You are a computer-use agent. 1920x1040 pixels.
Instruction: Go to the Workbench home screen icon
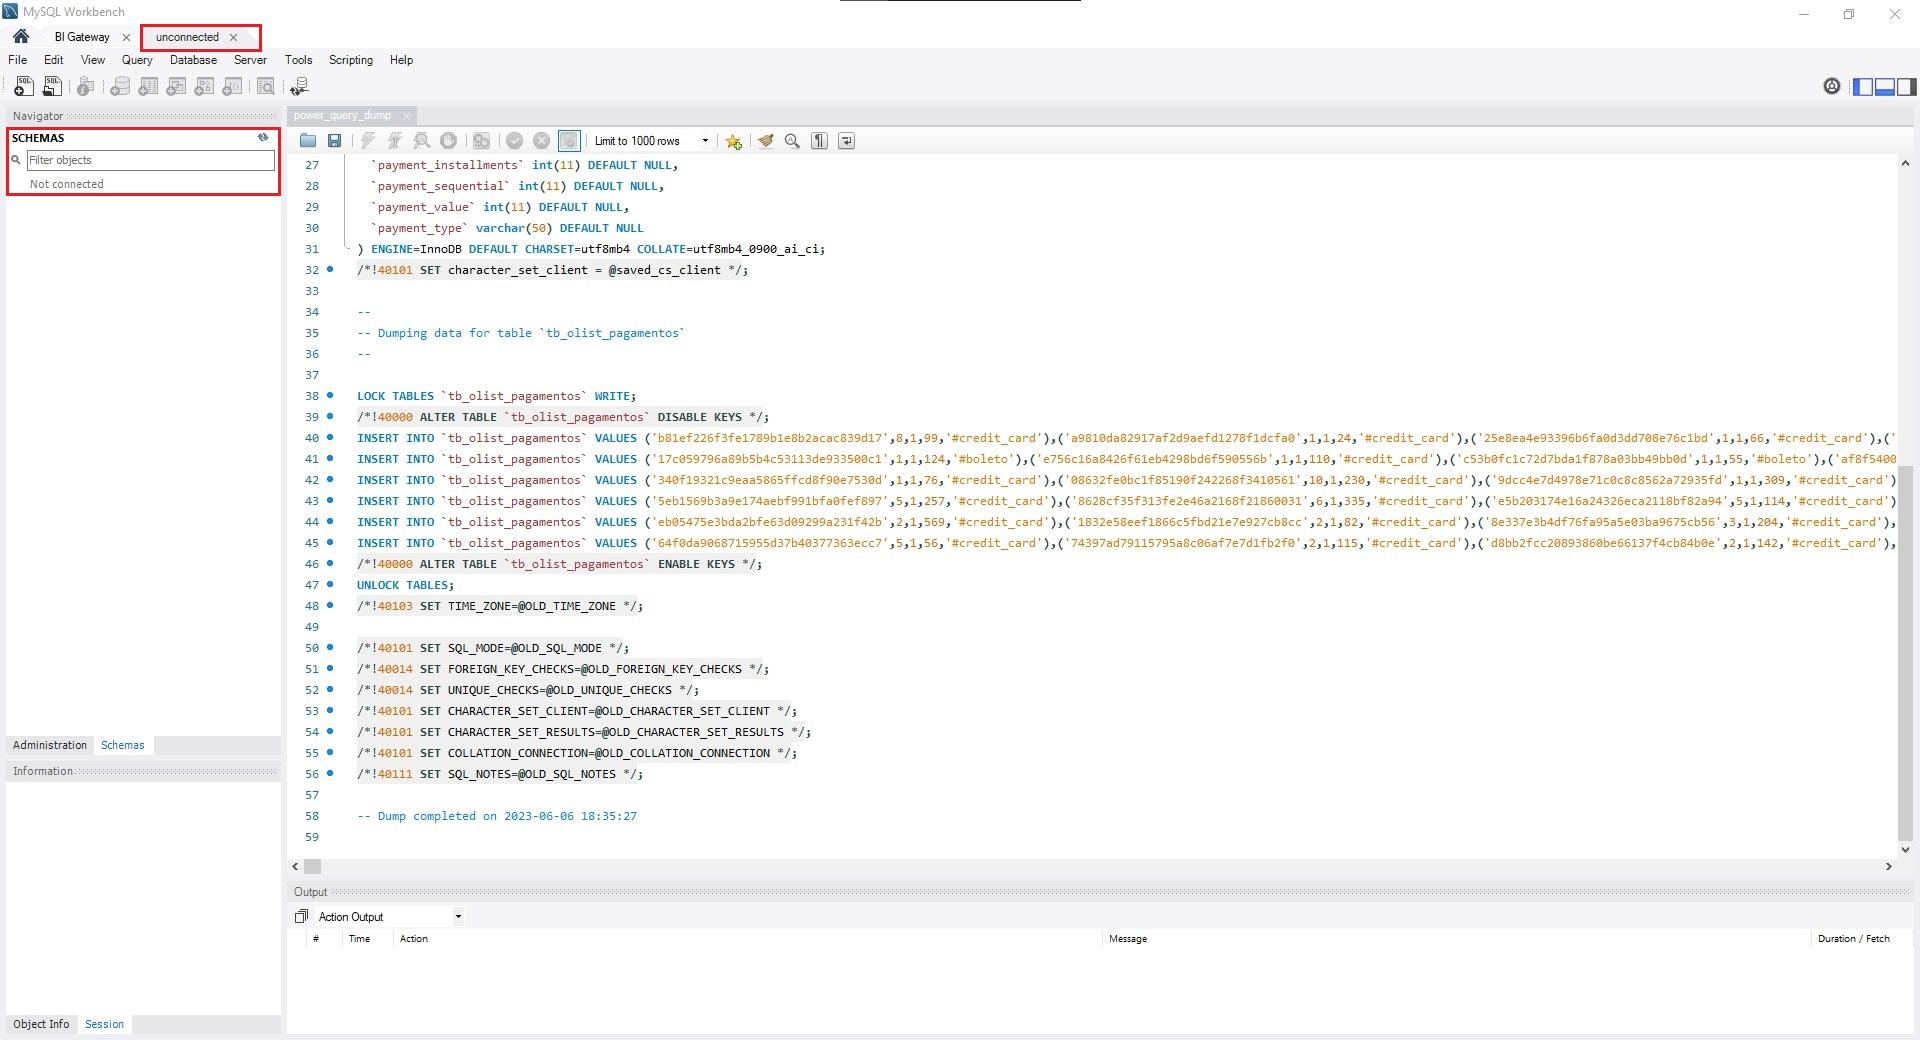pyautogui.click(x=21, y=37)
